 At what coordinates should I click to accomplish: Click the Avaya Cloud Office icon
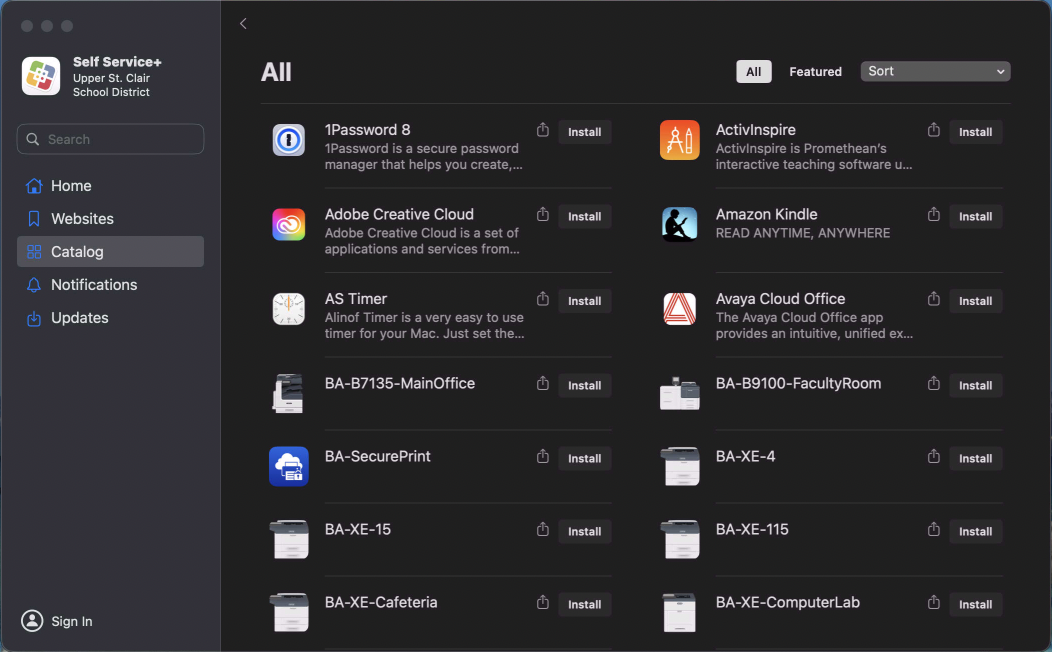tap(680, 309)
